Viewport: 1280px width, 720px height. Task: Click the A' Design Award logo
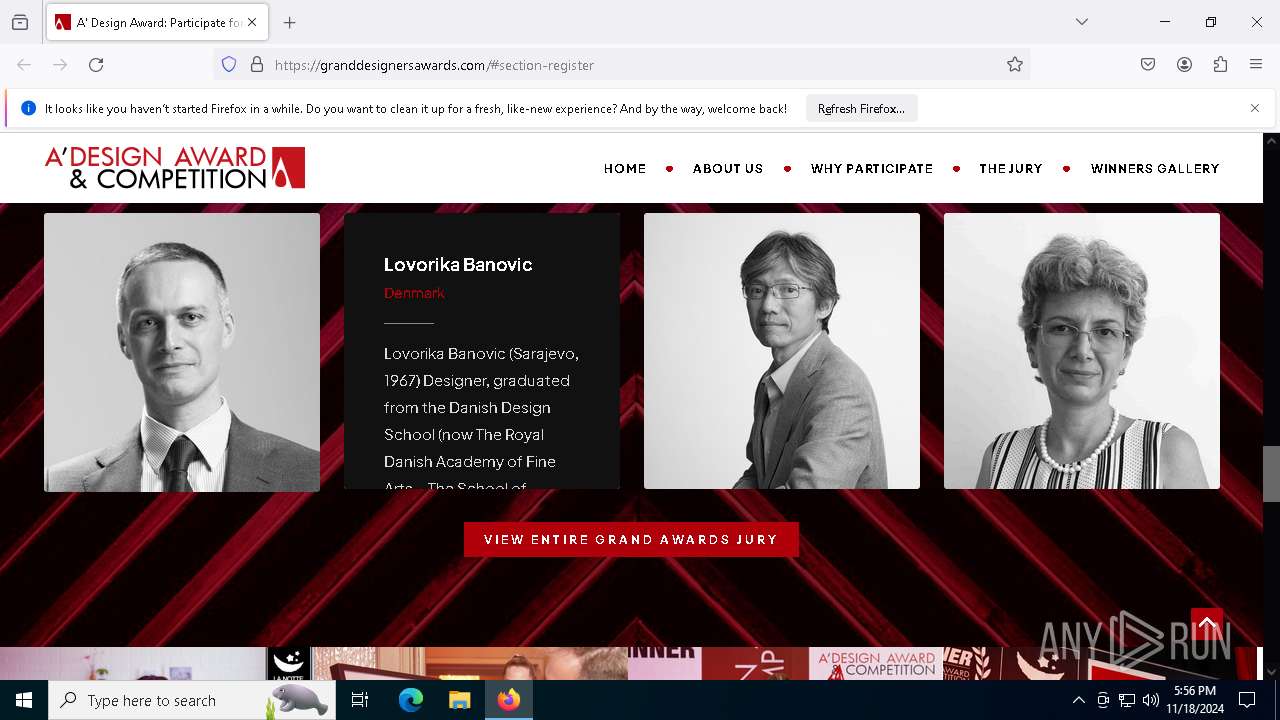pos(175,168)
